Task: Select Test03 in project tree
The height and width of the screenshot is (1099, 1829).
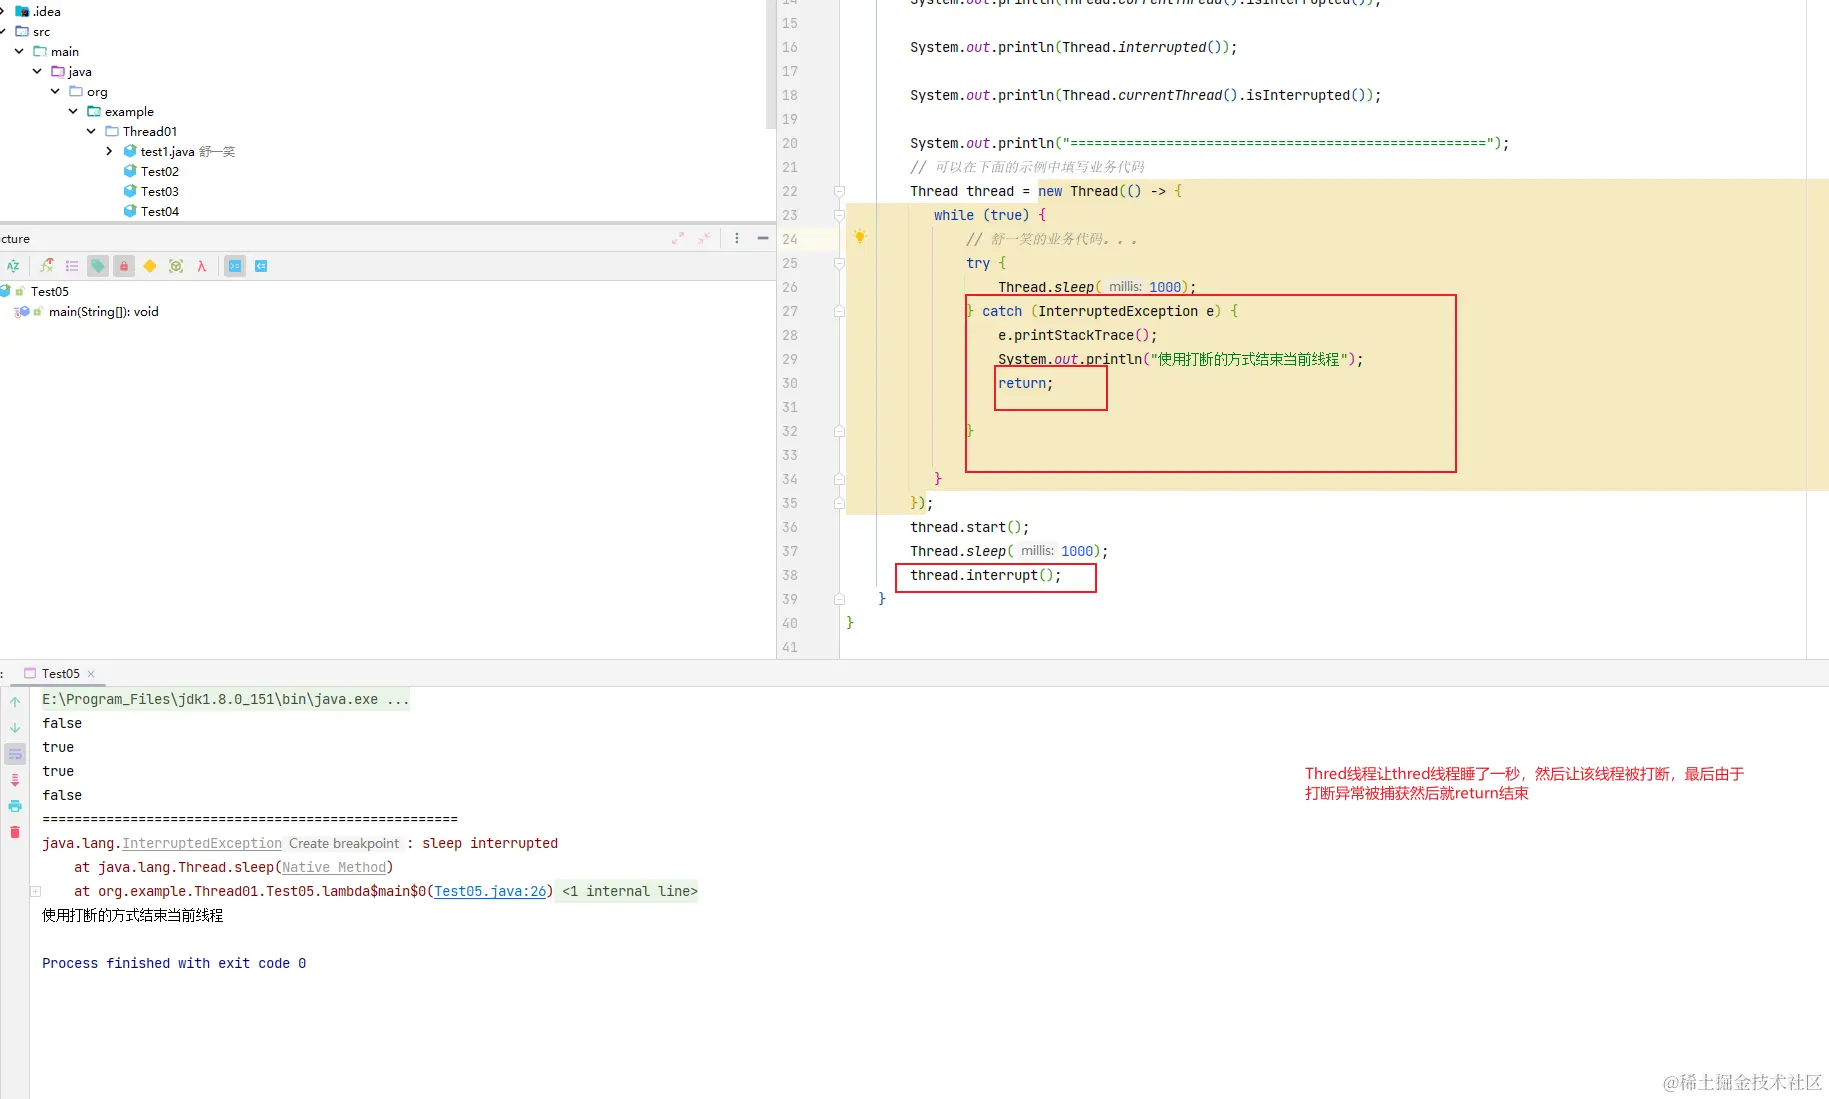Action: [160, 191]
